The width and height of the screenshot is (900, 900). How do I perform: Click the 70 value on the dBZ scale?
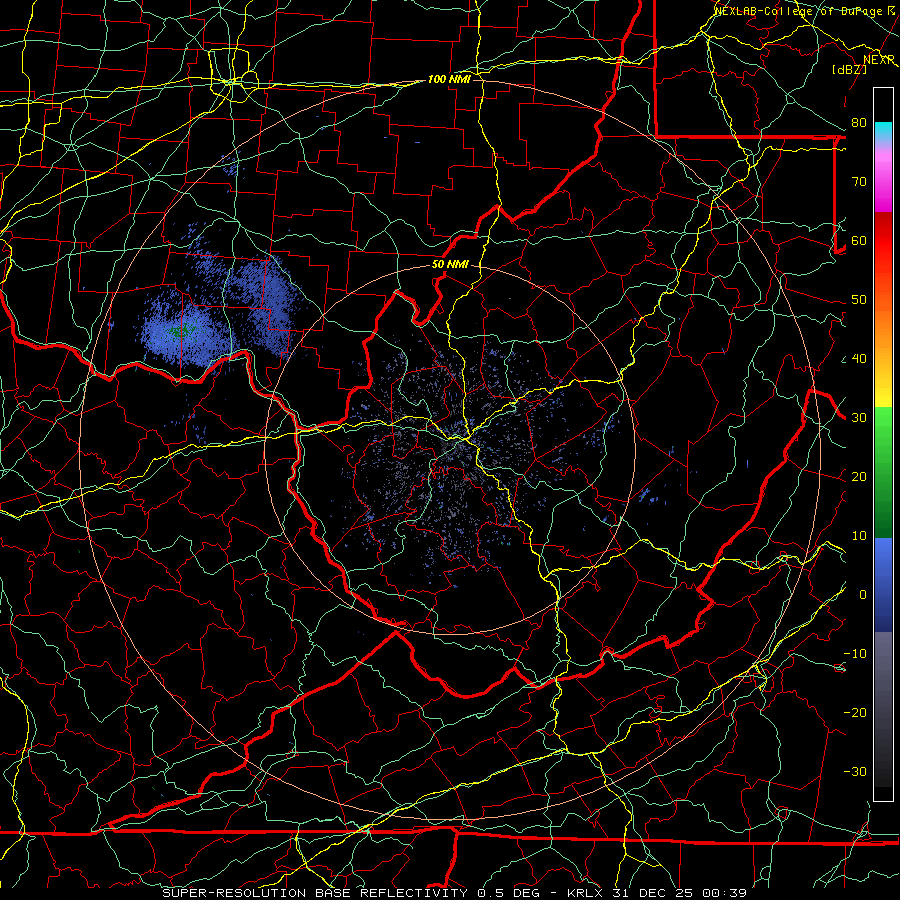click(859, 182)
